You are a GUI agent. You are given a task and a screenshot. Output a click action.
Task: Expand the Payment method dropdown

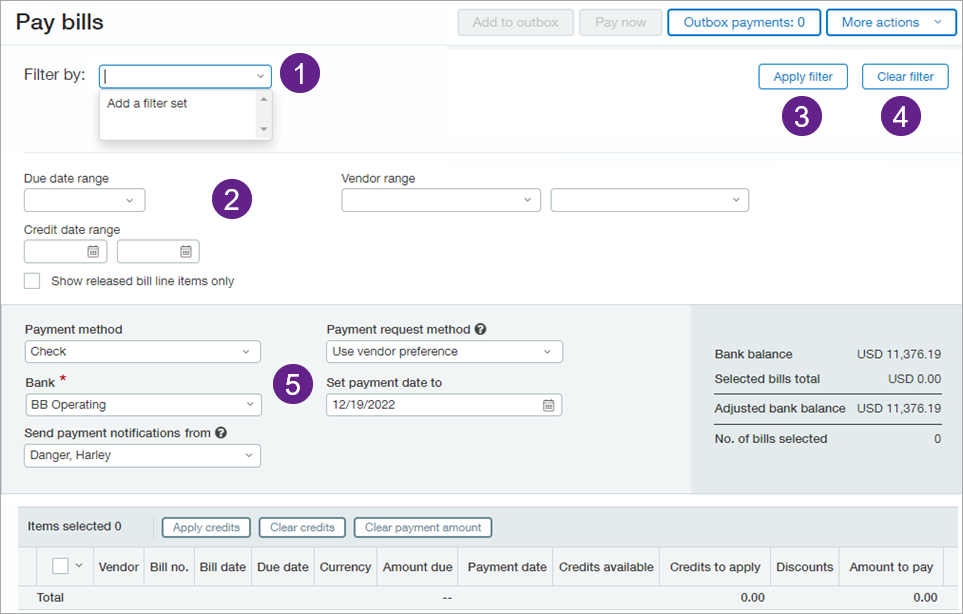[x=142, y=352]
